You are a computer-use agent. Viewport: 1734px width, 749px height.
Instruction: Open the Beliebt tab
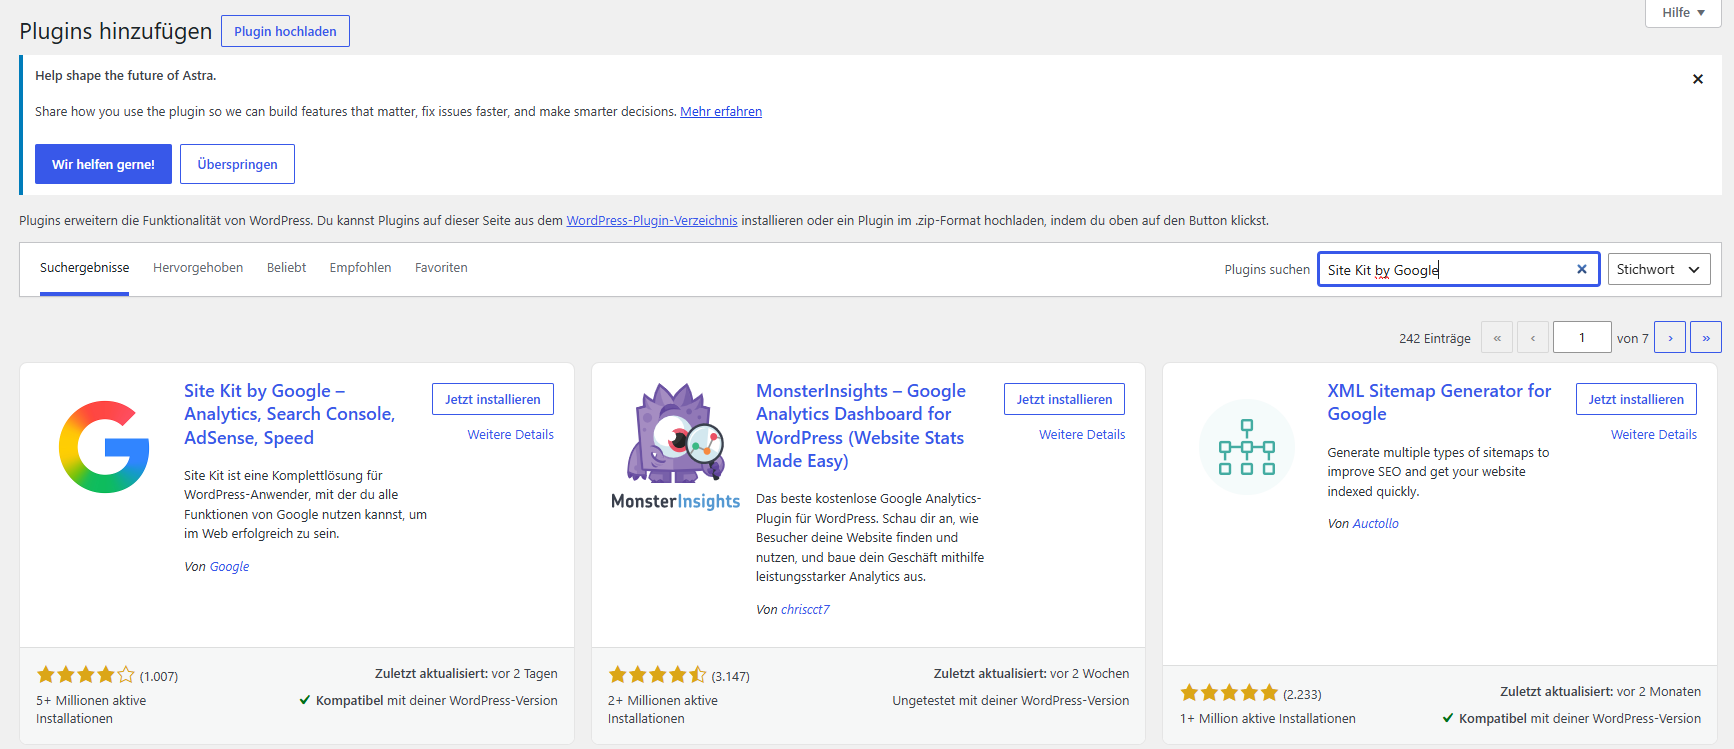286,268
